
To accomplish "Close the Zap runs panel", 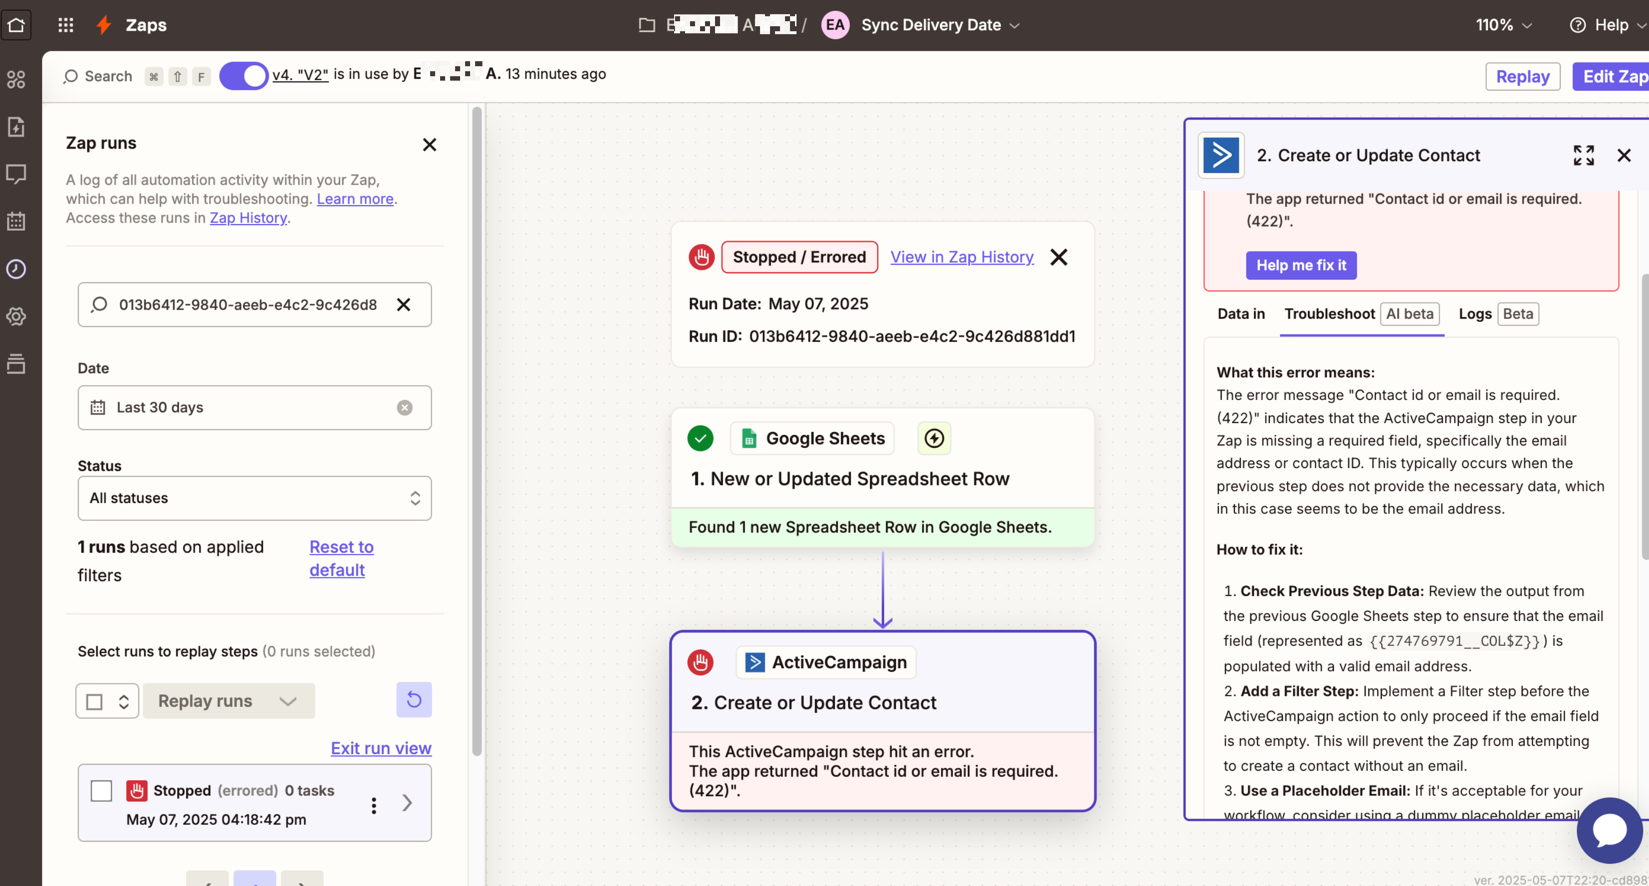I will pos(430,145).
